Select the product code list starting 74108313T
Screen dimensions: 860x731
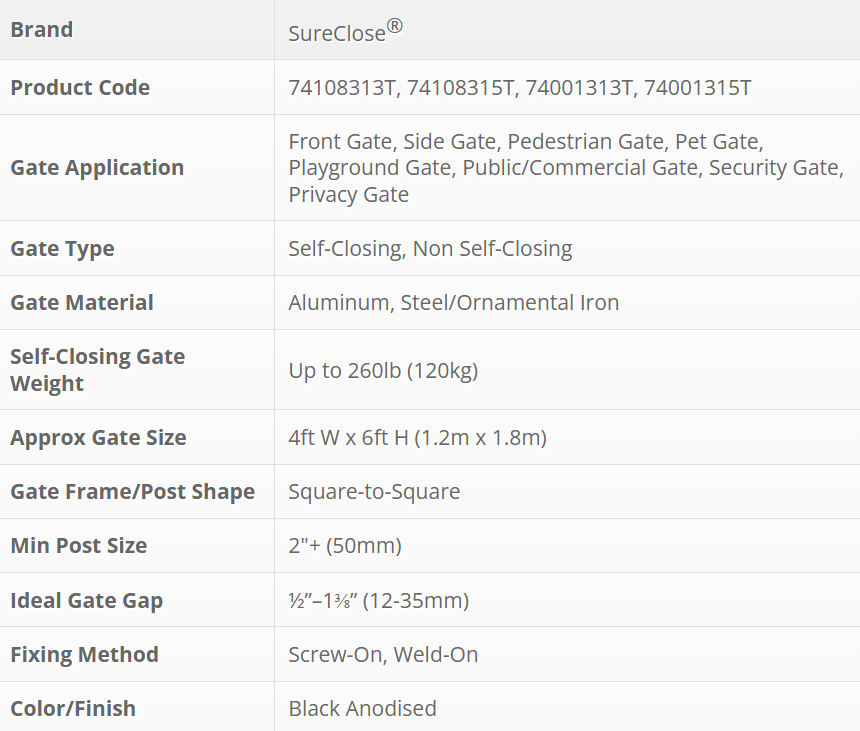pyautogui.click(x=519, y=88)
